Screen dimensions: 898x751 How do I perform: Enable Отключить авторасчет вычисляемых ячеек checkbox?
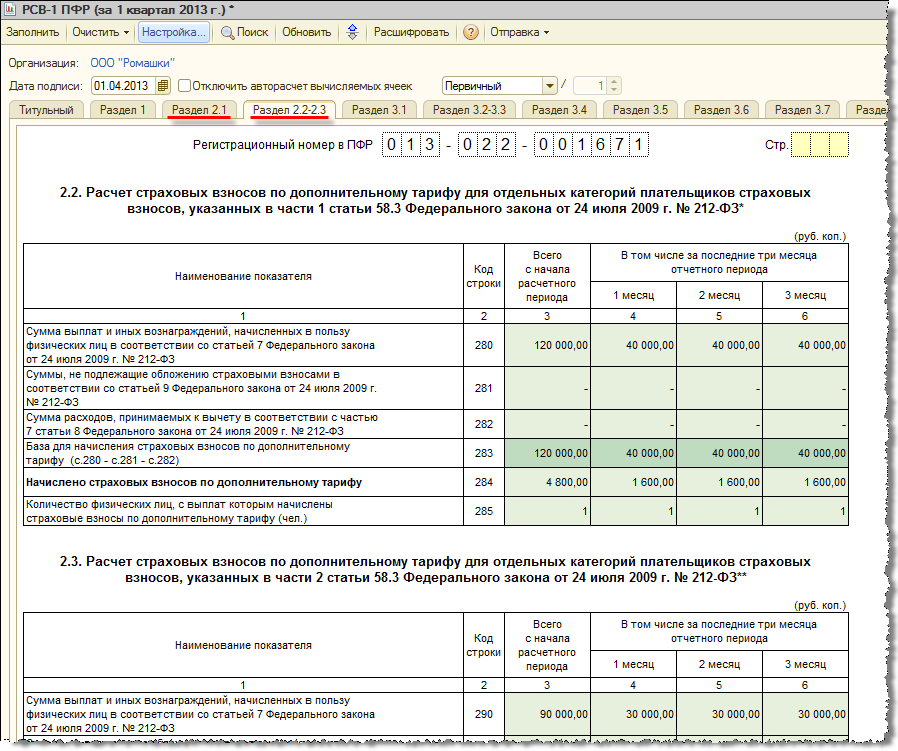[x=184, y=86]
